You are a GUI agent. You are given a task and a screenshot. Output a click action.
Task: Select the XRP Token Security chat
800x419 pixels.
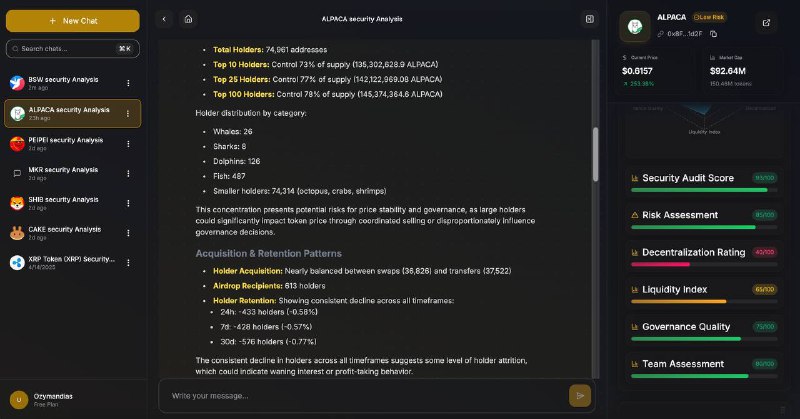(72, 262)
